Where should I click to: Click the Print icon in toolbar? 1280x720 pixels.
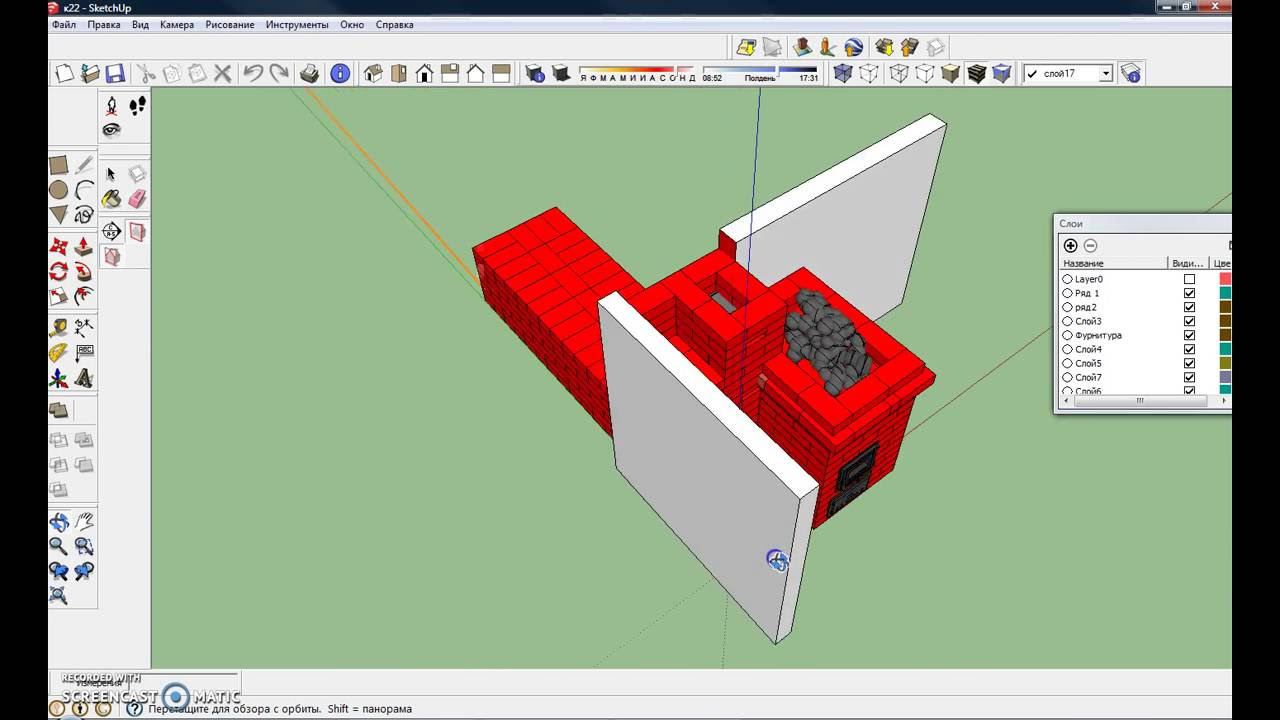click(x=310, y=73)
